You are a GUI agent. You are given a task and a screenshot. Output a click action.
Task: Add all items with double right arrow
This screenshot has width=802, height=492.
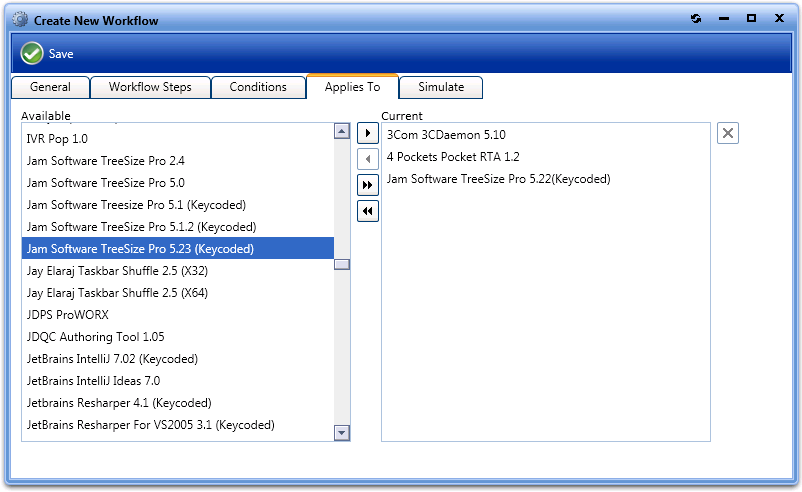(368, 185)
